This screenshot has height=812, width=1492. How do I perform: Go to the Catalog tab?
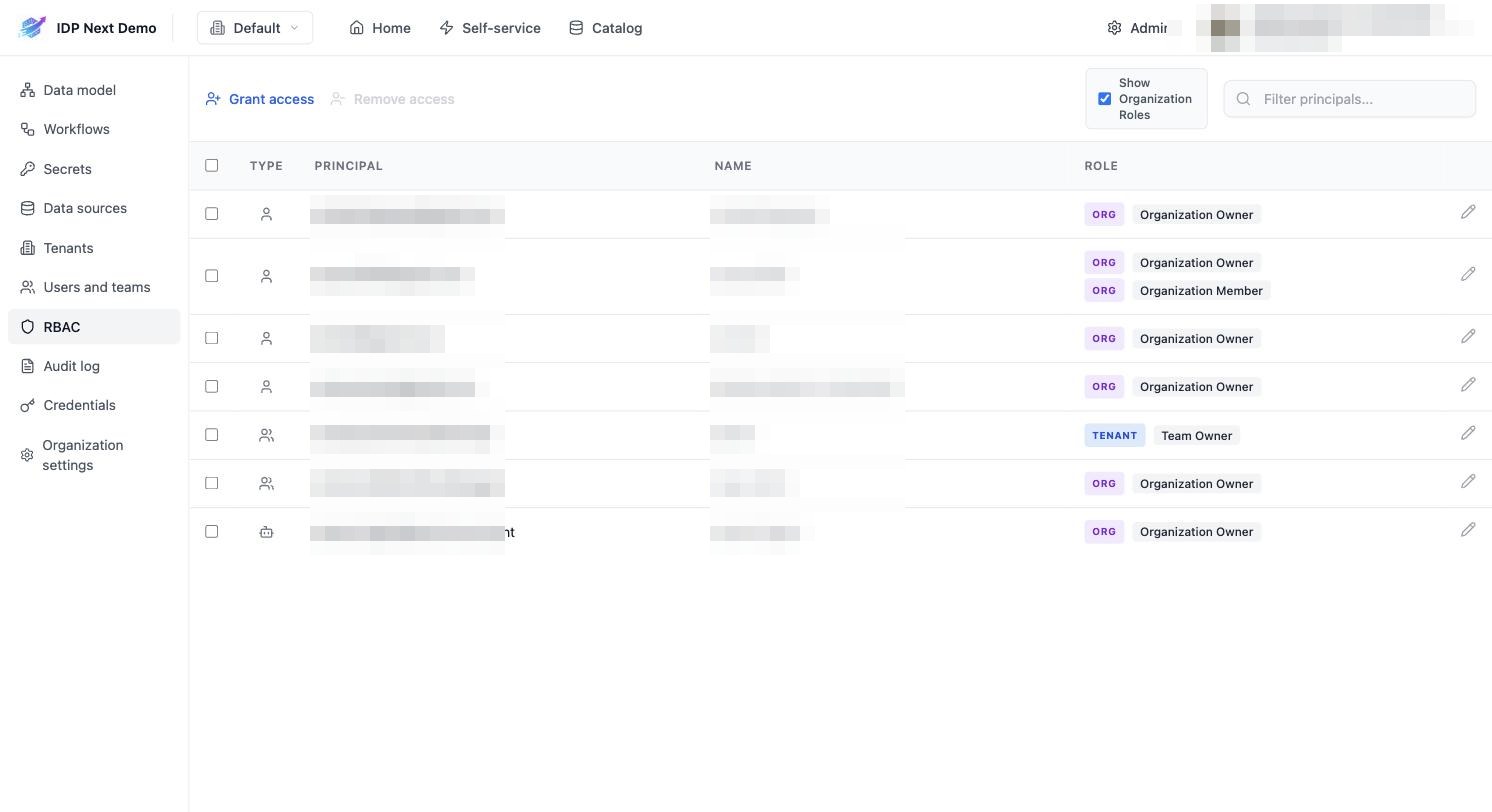(605, 28)
